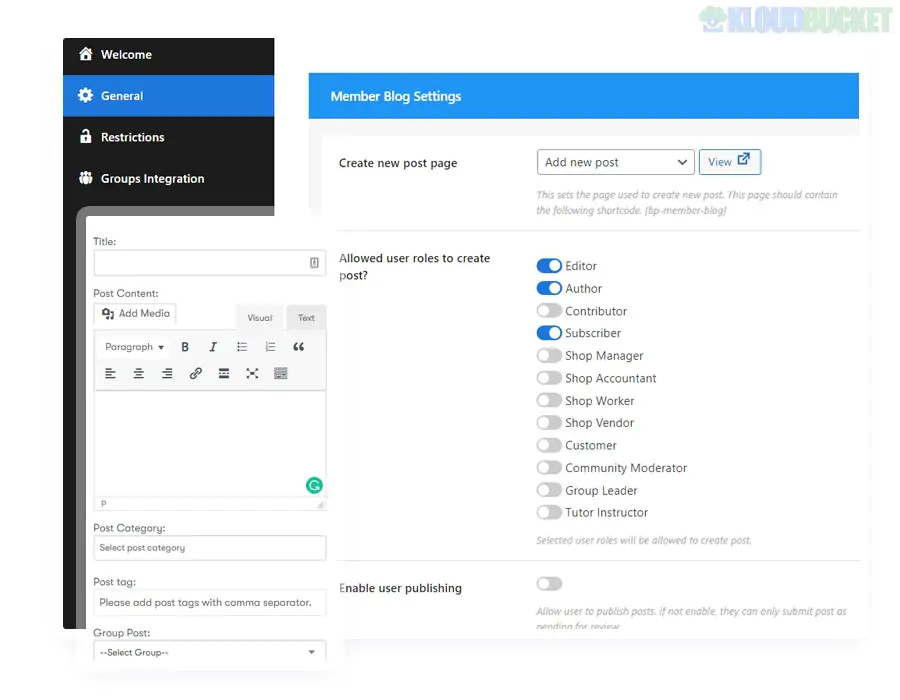The height and width of the screenshot is (700, 900).
Task: Switch to the Text editing tab
Action: (306, 317)
